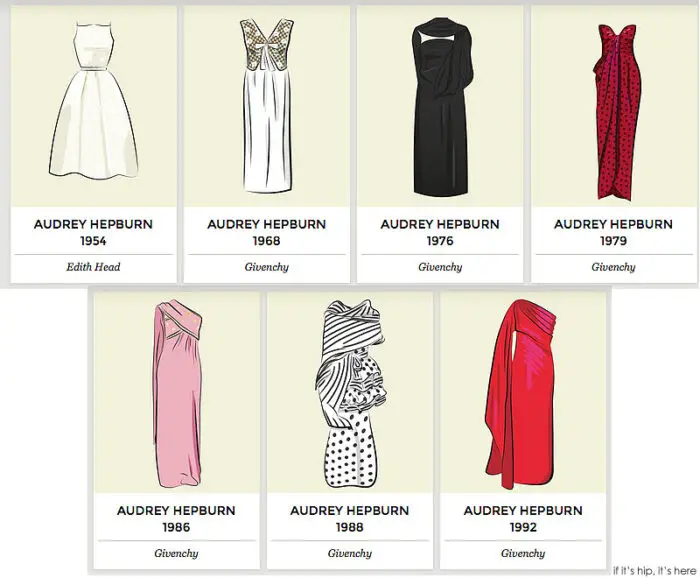Click the 1992 red caped gown illustration
The width and height of the screenshot is (700, 578).
pyautogui.click(x=521, y=394)
